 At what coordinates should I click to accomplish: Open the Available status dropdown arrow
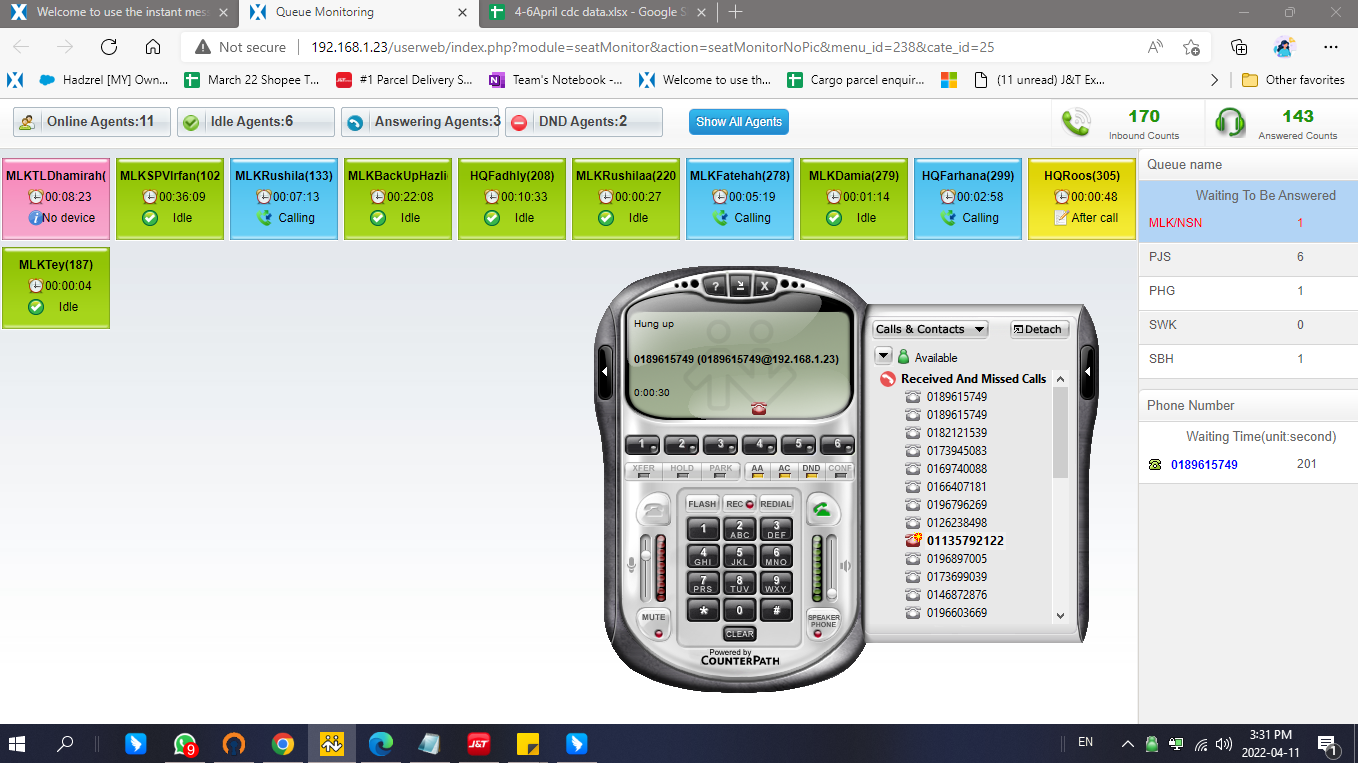pyautogui.click(x=884, y=356)
